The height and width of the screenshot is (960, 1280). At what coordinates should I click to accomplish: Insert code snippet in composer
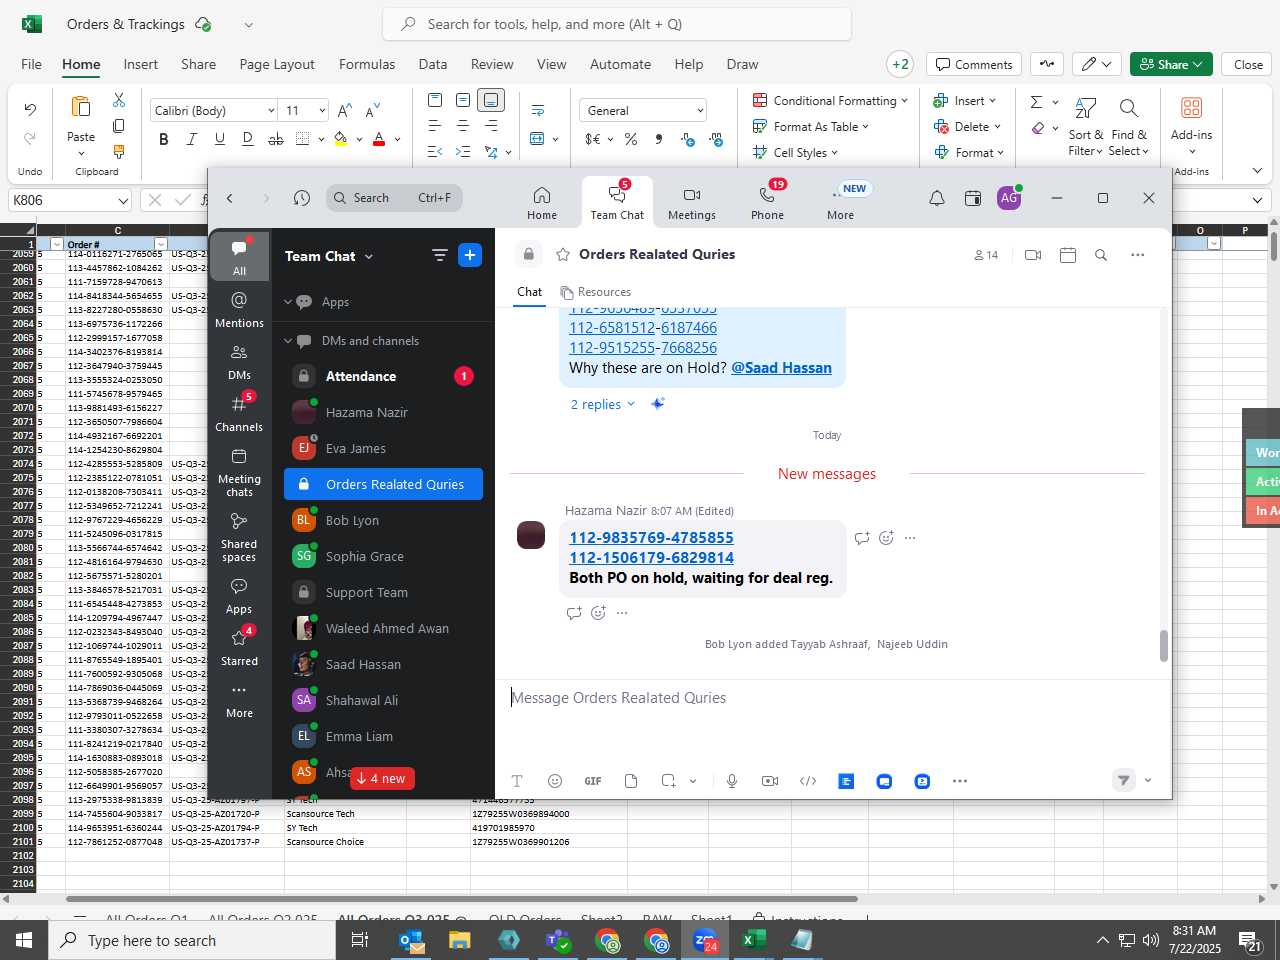[x=808, y=781]
